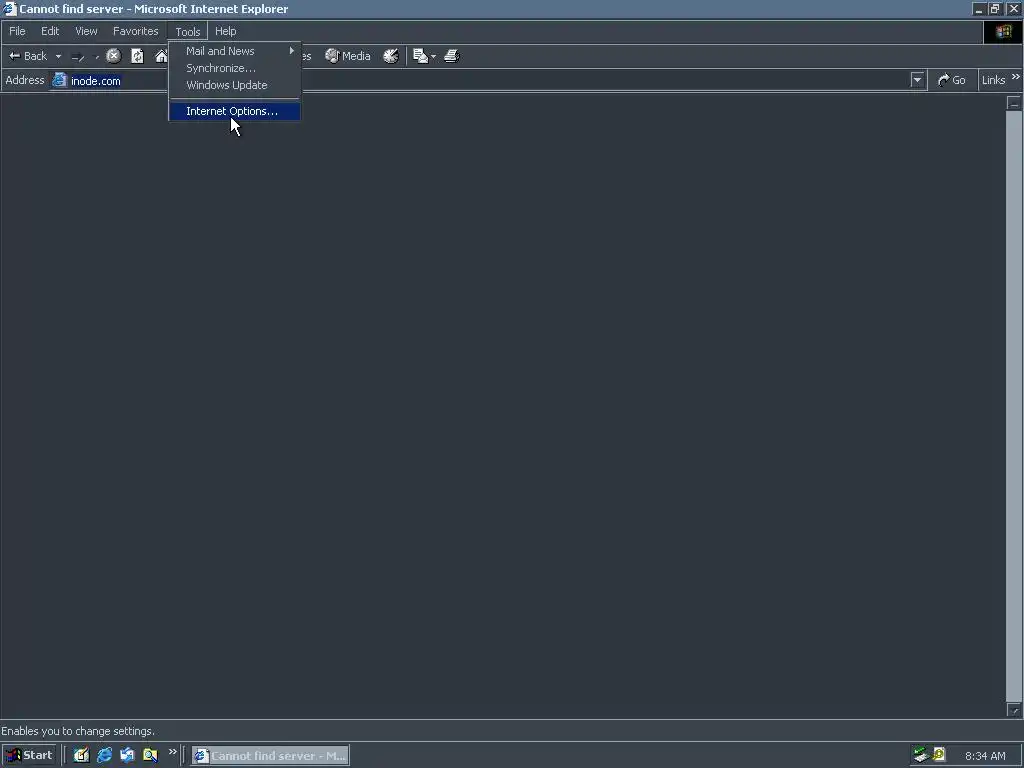Click the vertical scrollbar down arrow
Screen dimensions: 1024x768
[1014, 710]
